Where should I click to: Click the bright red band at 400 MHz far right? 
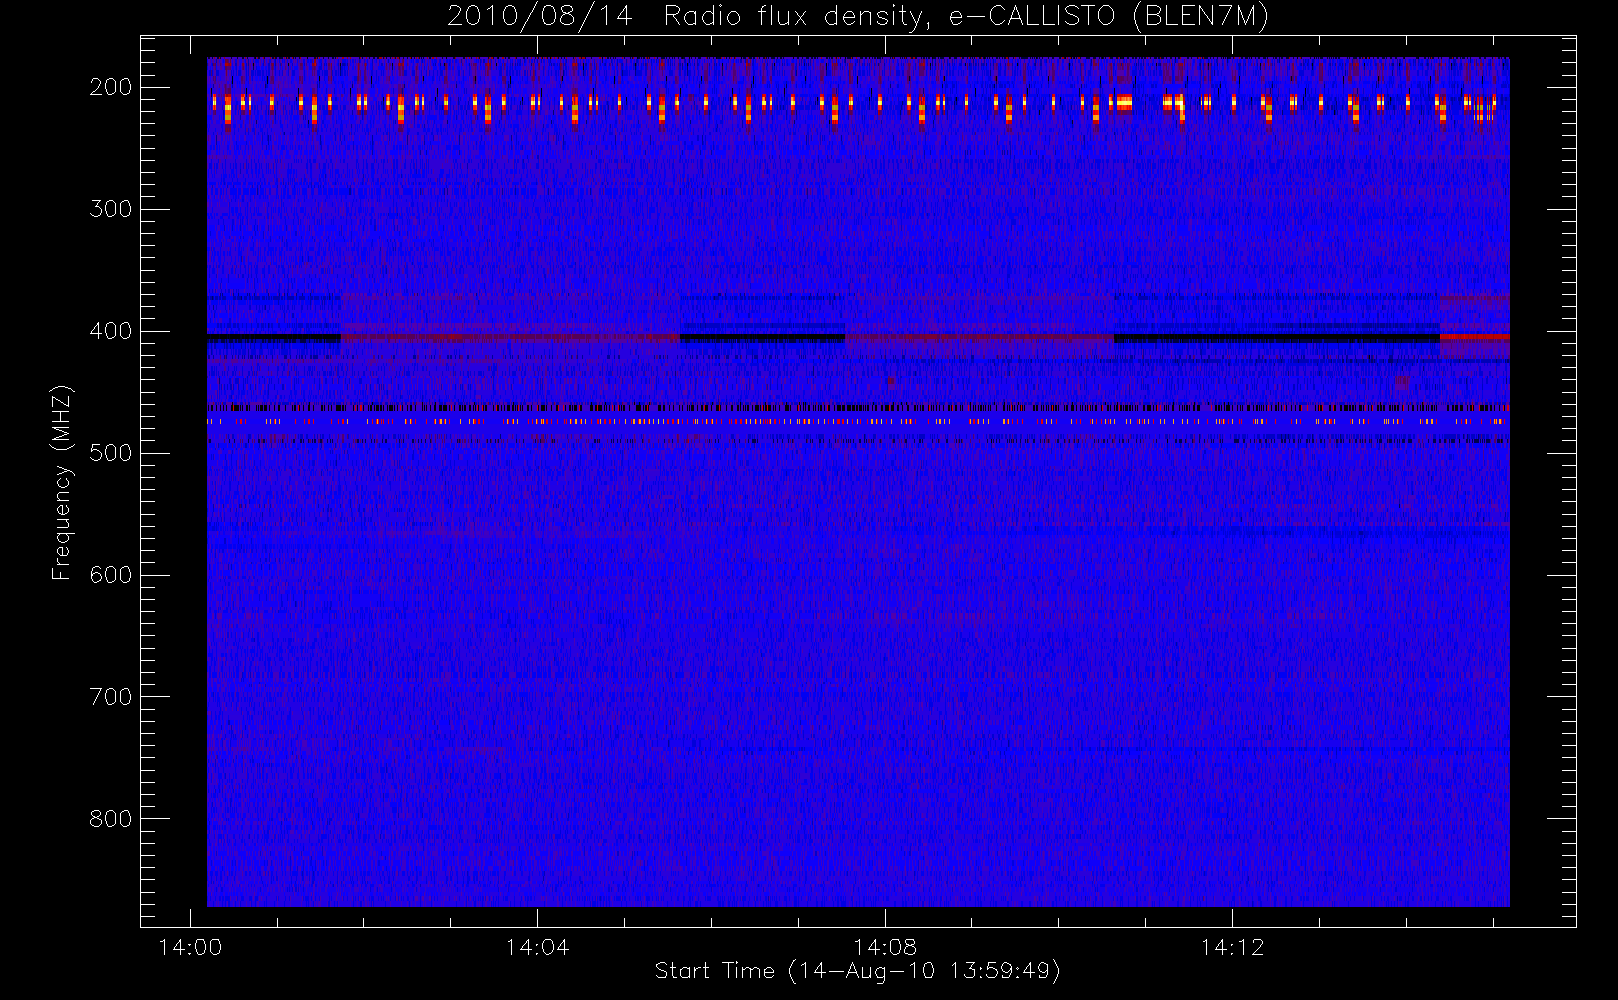(1474, 337)
